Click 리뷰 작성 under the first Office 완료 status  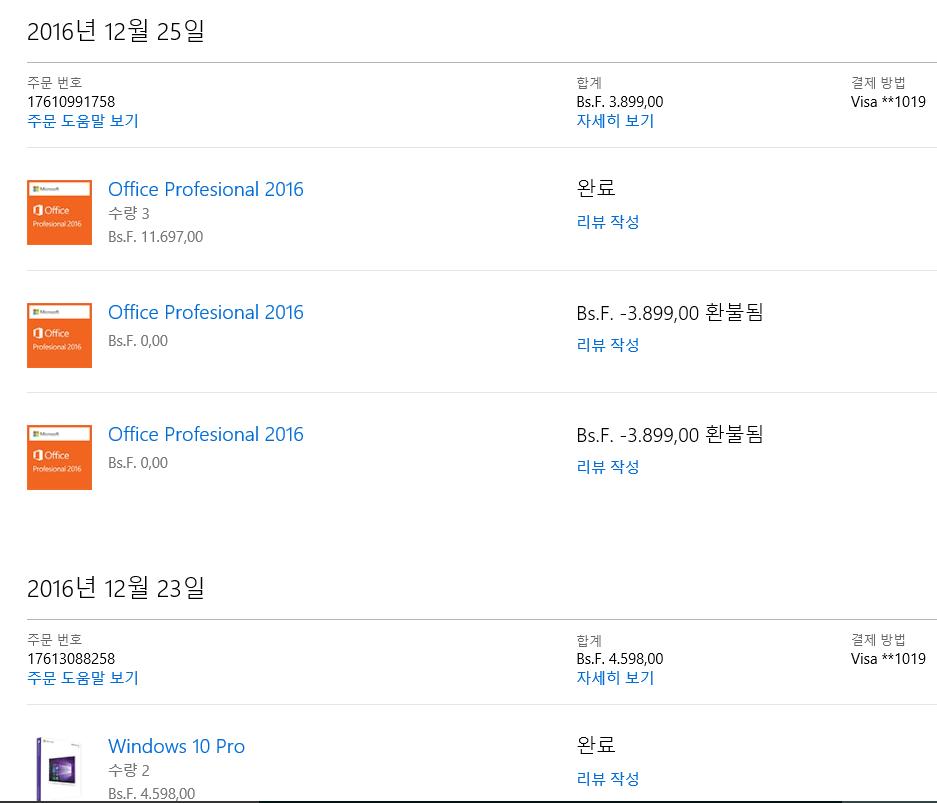click(608, 222)
